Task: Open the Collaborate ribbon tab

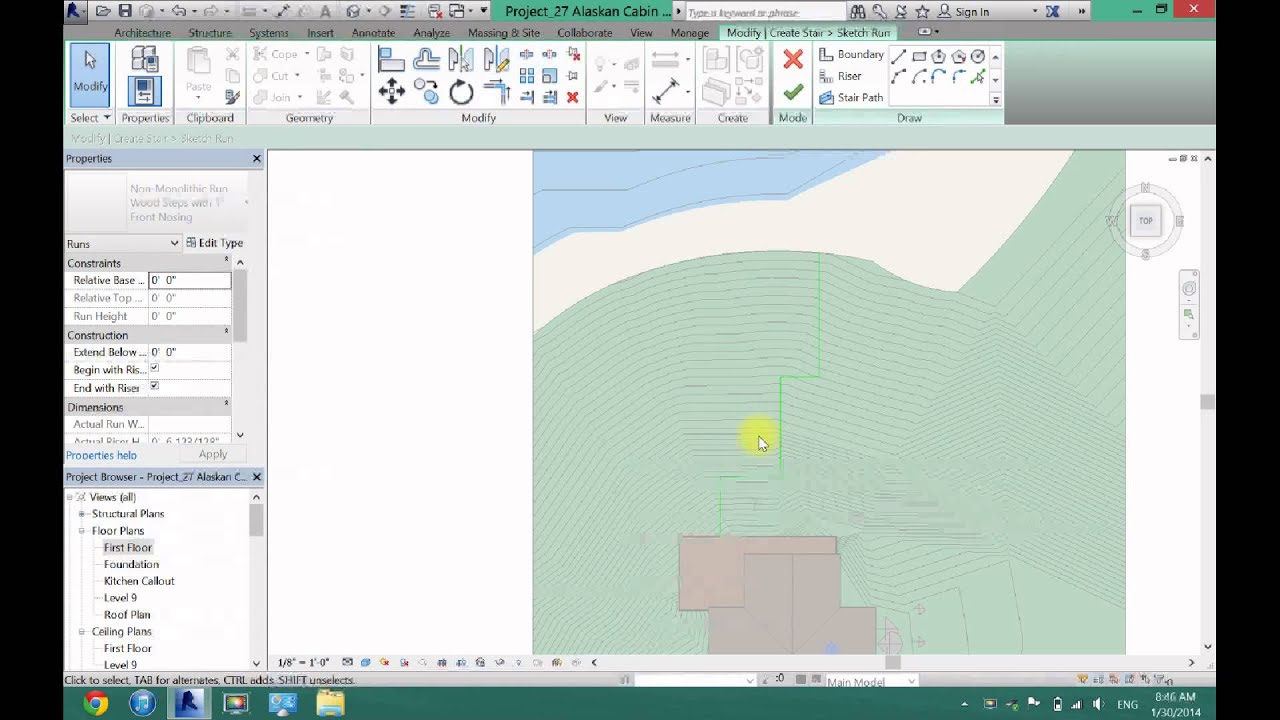Action: (585, 33)
